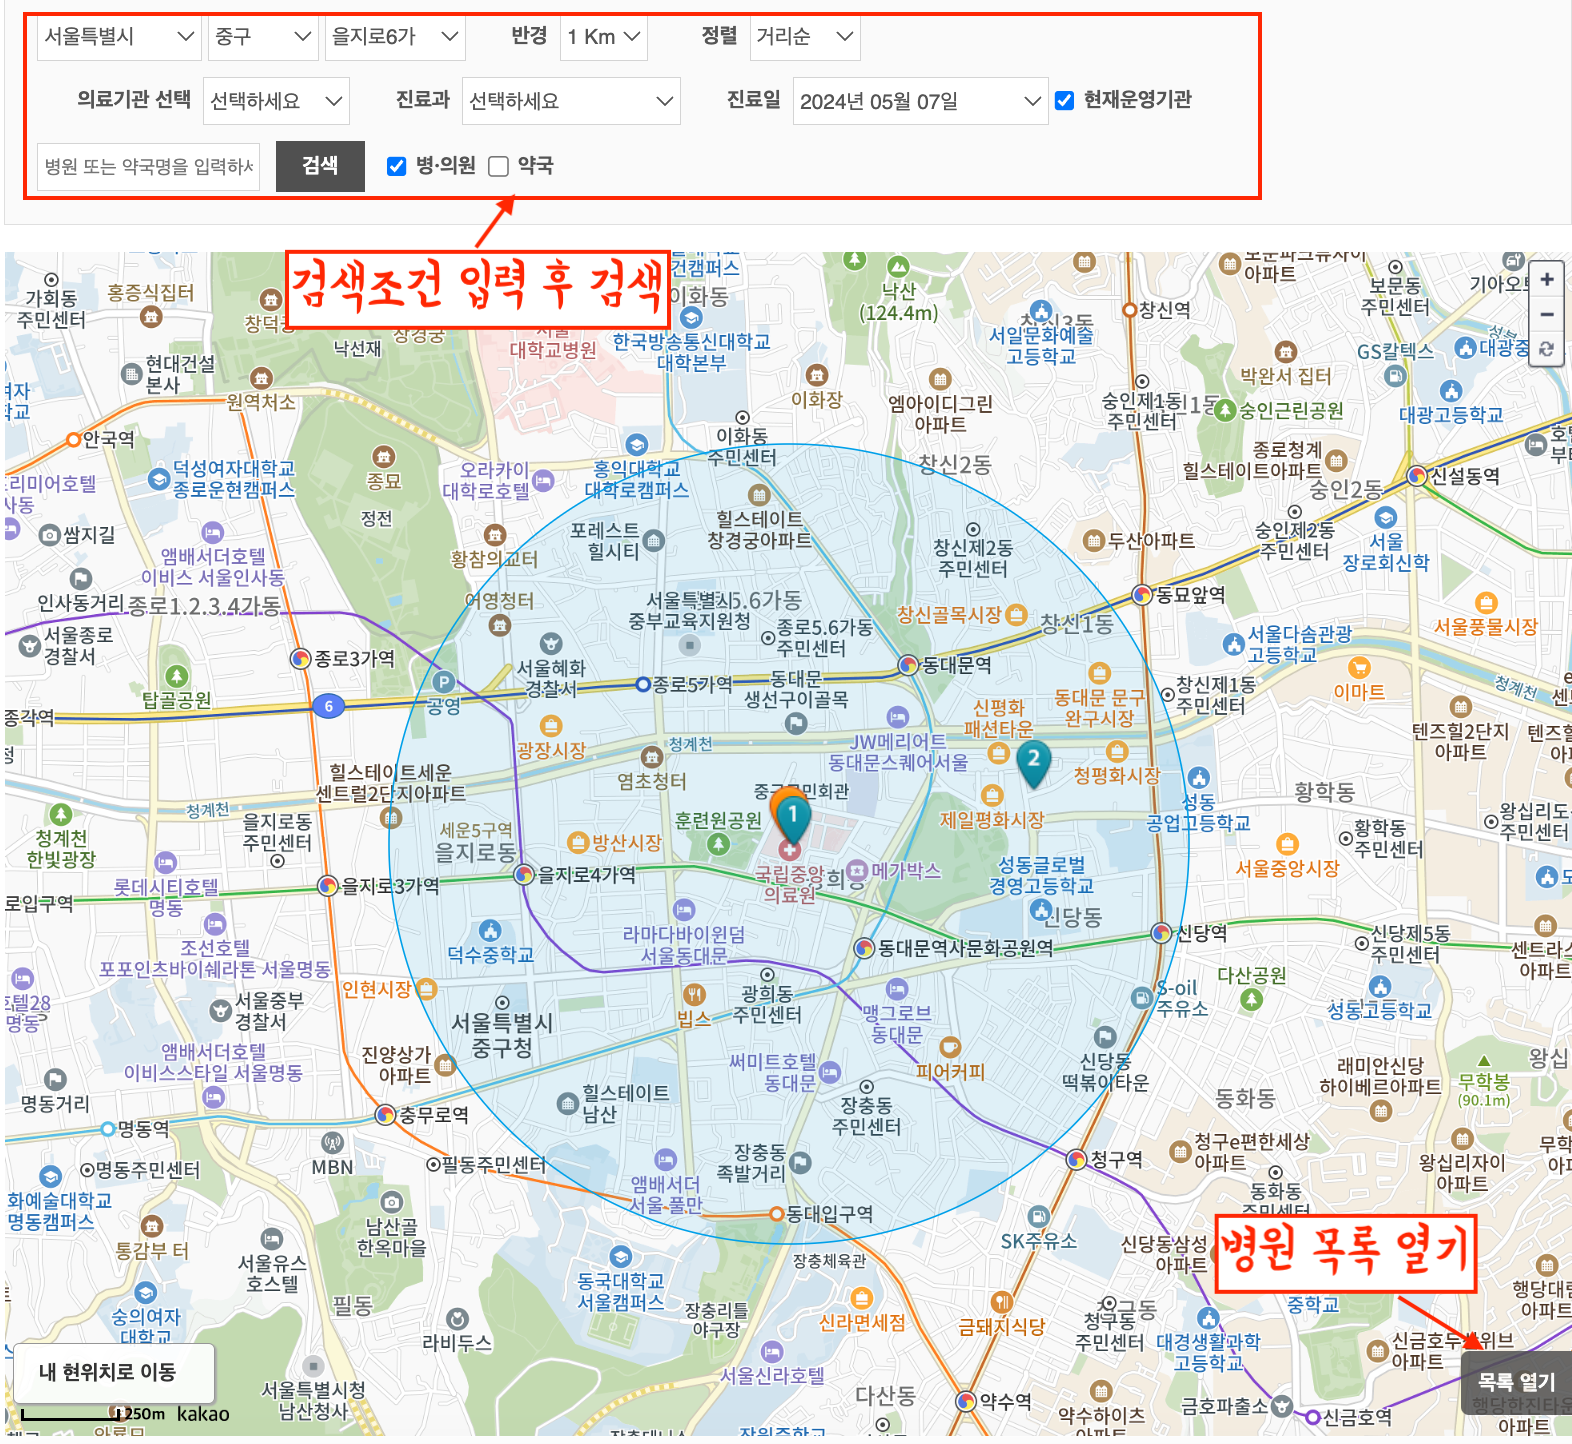
Task: Click the map refresh icon
Action: coord(1547,349)
